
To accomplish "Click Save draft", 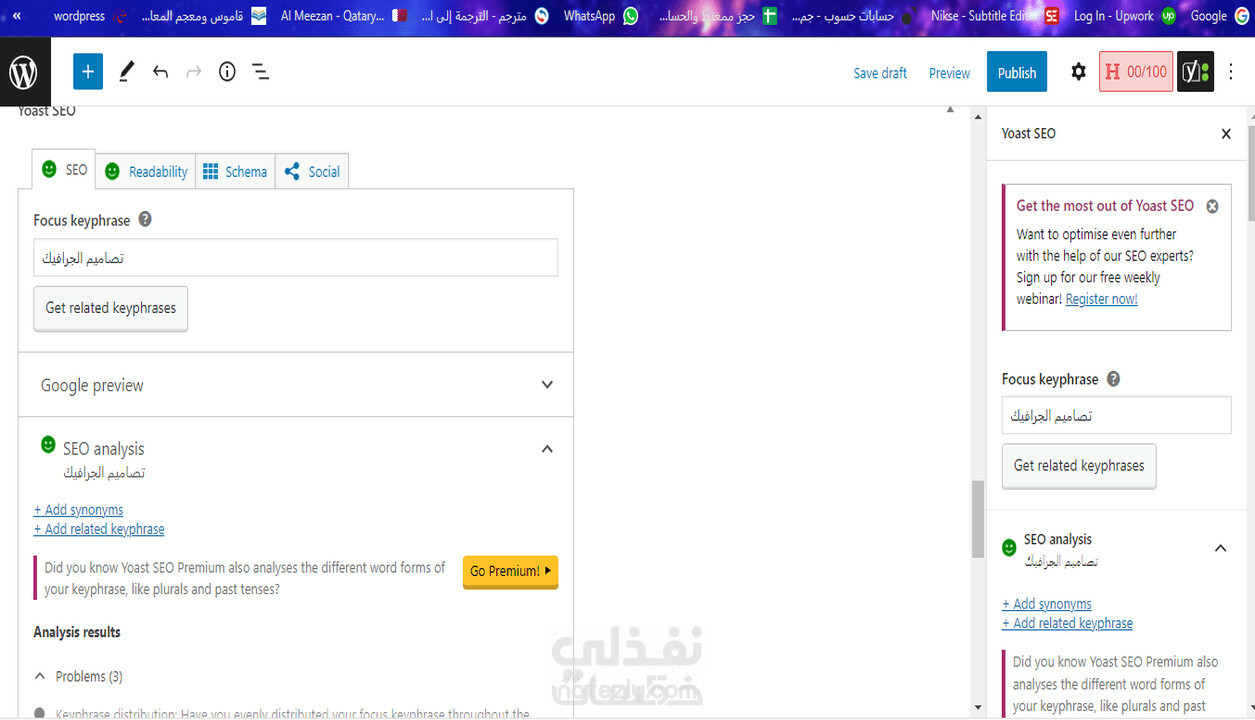I will point(880,73).
